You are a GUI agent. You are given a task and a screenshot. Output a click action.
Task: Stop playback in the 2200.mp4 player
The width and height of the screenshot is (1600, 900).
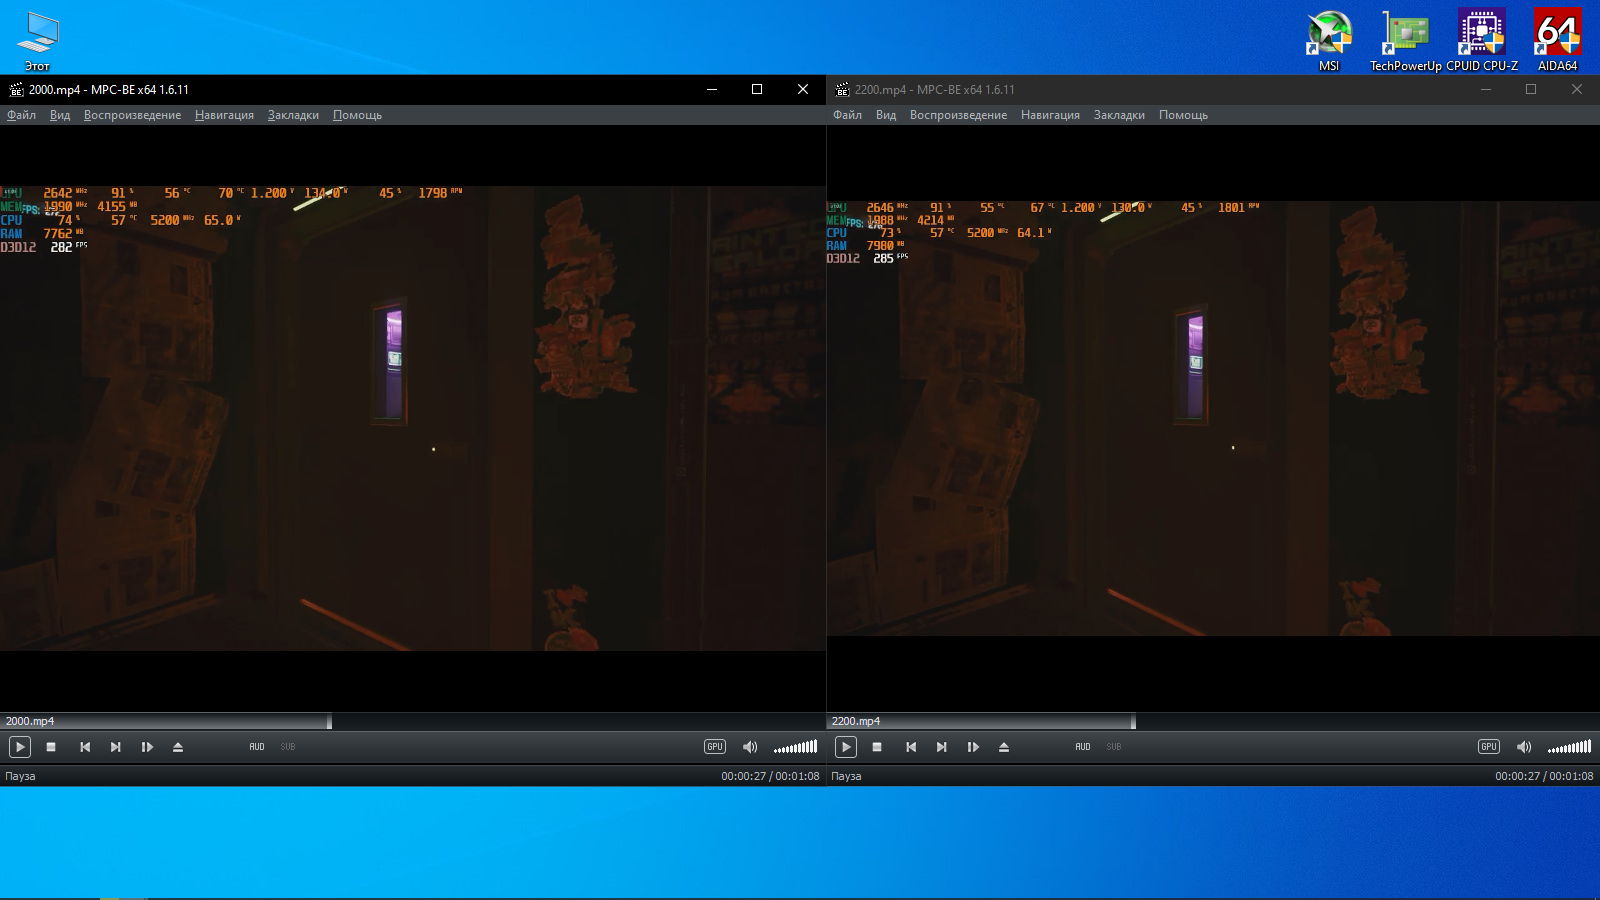pos(877,747)
